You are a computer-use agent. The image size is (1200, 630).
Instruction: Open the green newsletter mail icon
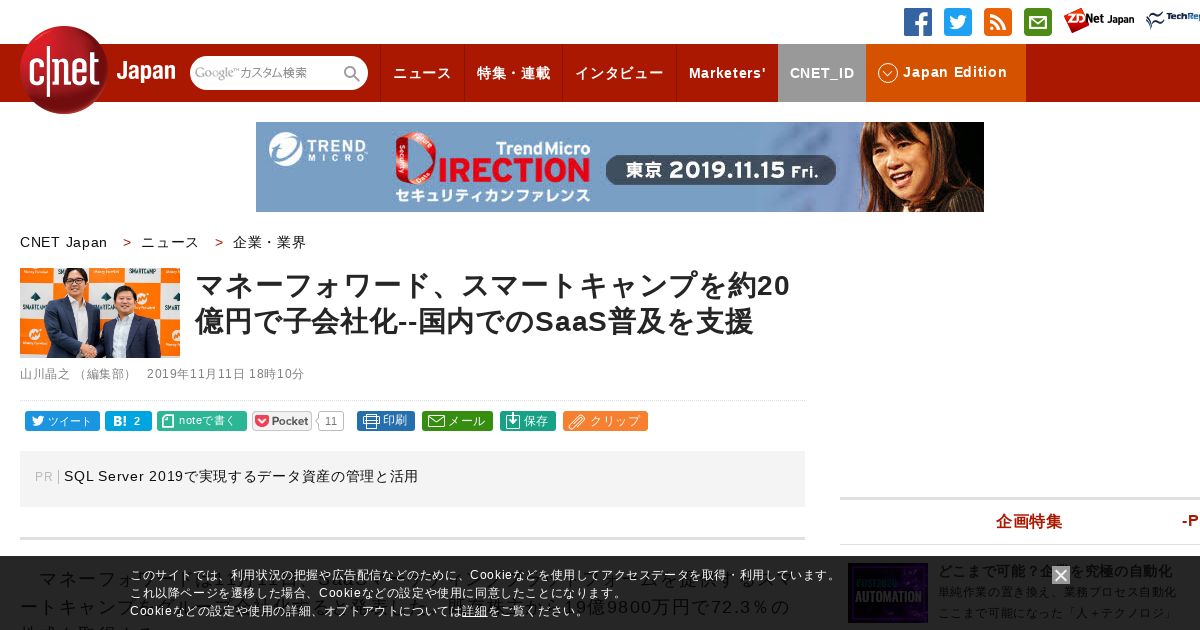[x=1038, y=22]
